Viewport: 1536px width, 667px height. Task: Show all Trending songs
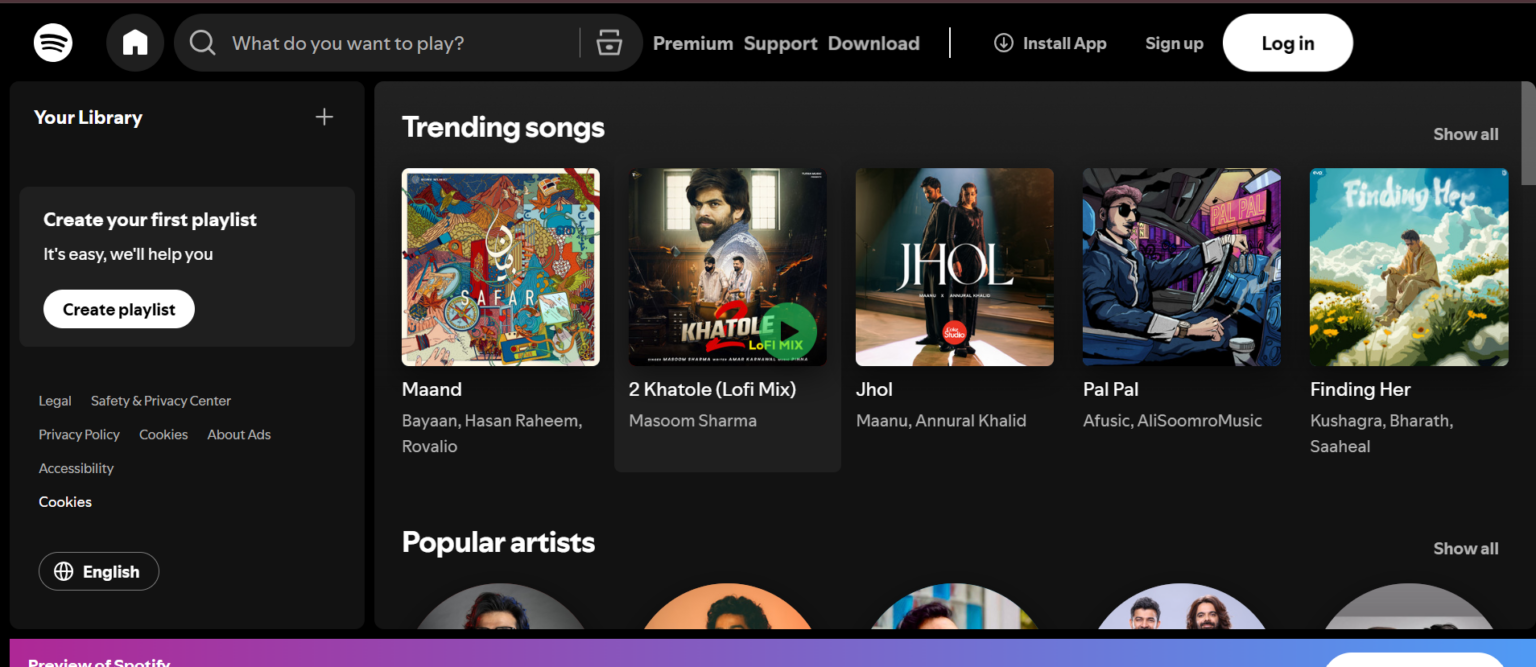[1465, 133]
